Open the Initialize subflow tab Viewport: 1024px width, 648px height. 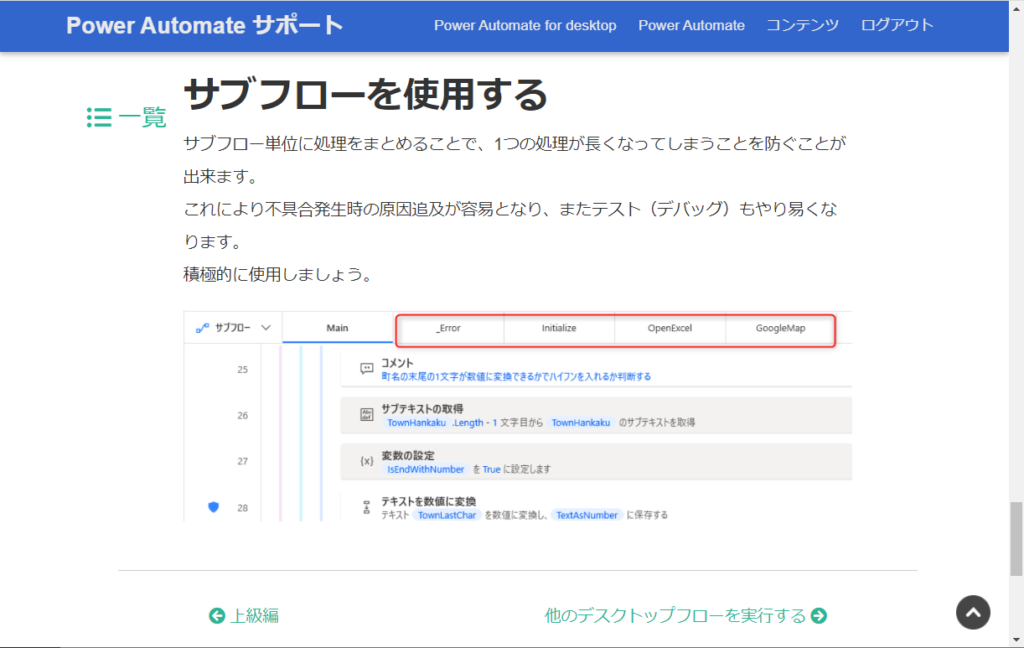coord(559,328)
